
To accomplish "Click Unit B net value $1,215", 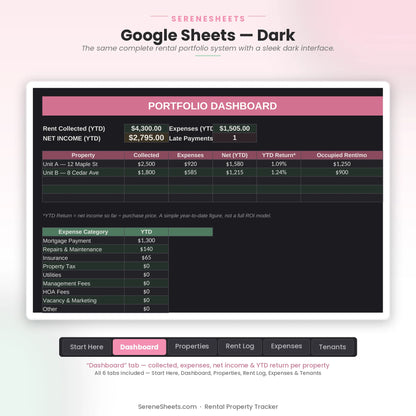I will pos(235,173).
